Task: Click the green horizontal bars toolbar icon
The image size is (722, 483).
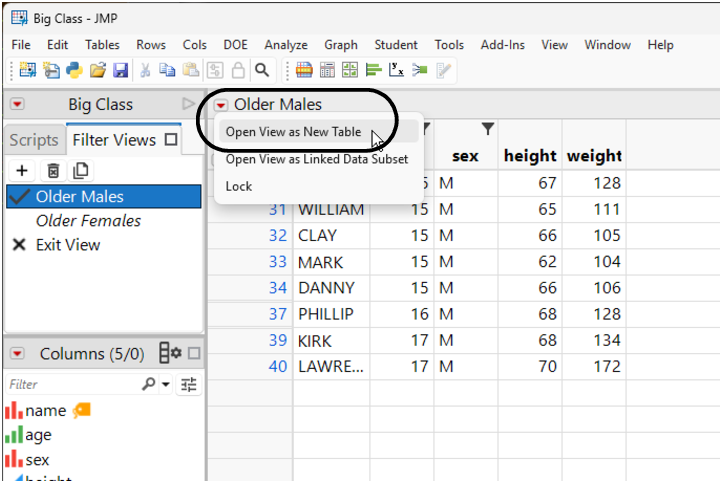Action: (373, 70)
